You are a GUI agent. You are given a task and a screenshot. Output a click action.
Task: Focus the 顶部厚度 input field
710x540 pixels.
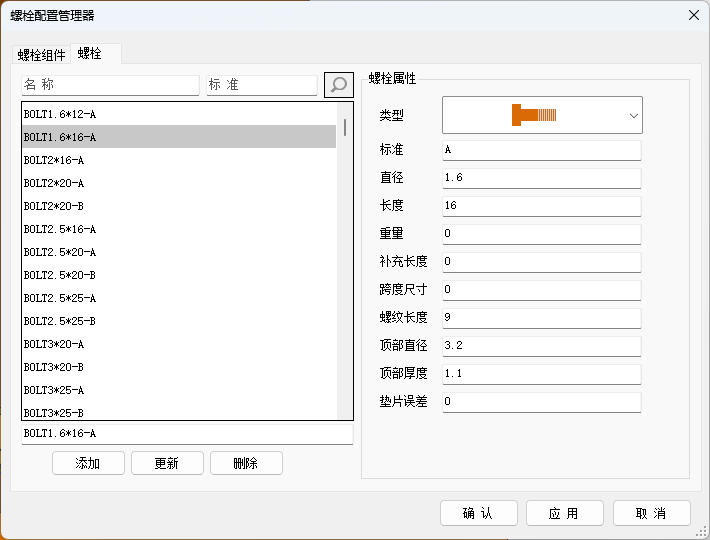pyautogui.click(x=542, y=374)
